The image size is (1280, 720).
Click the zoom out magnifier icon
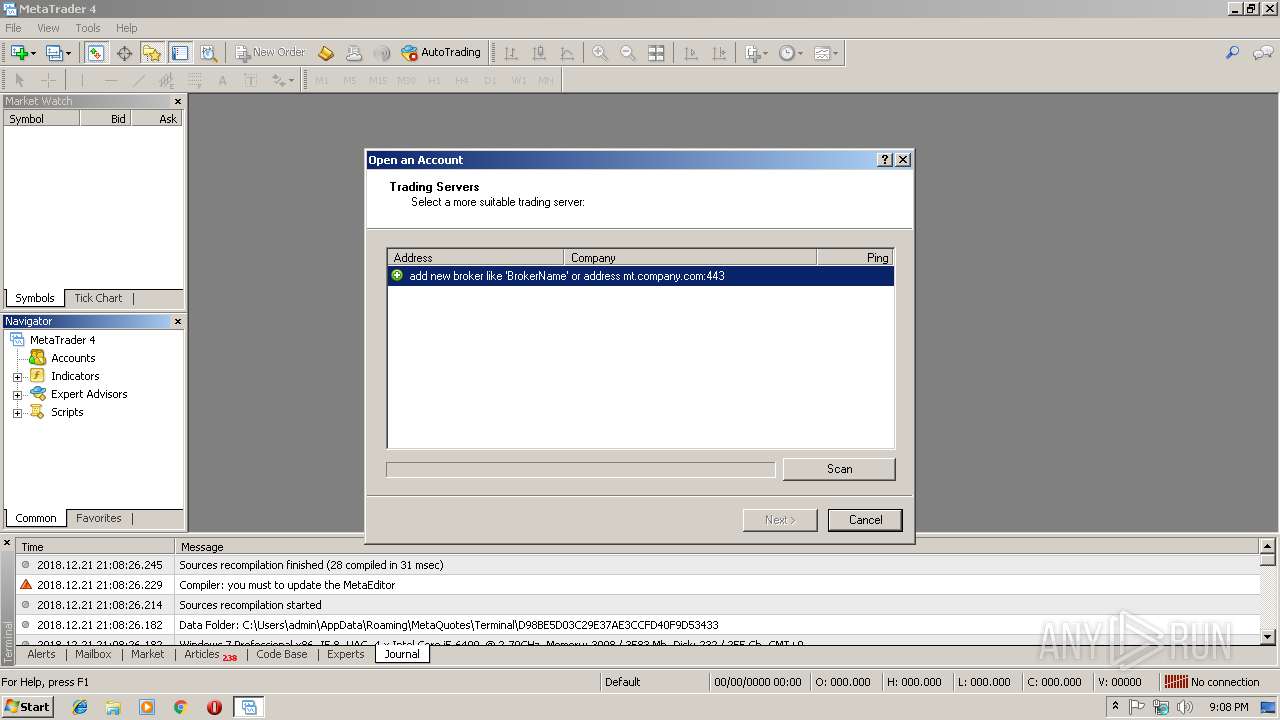click(628, 53)
